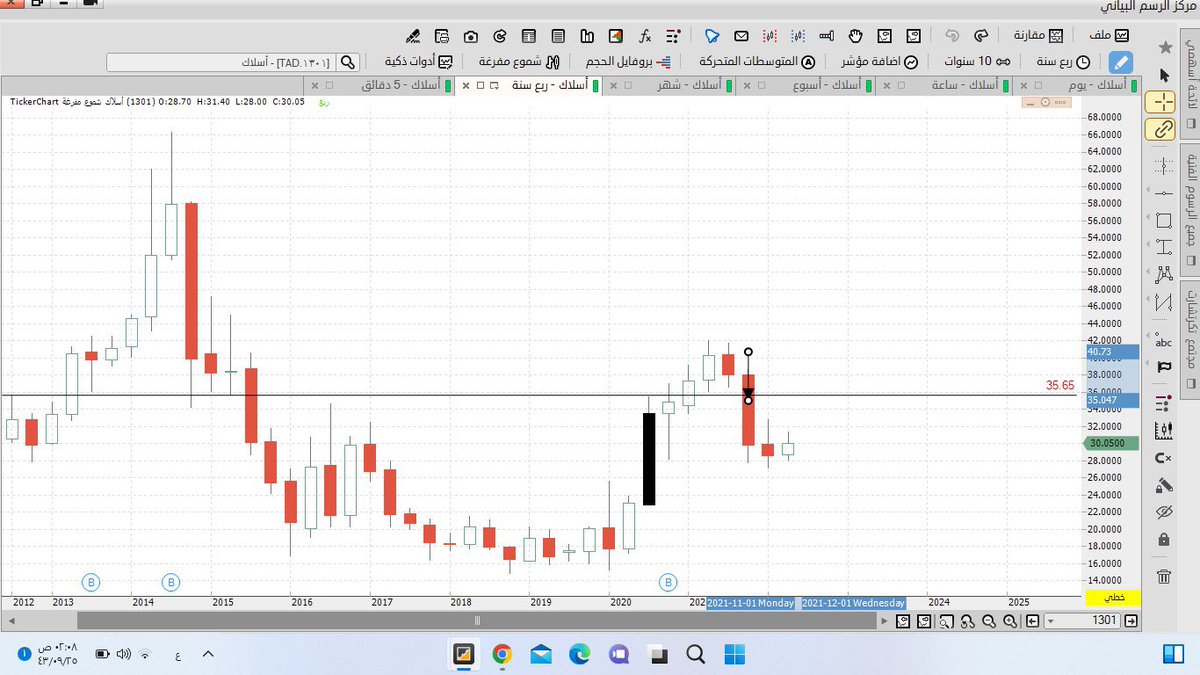
Task: Click the redo arrow in top toolbar
Action: (980, 35)
